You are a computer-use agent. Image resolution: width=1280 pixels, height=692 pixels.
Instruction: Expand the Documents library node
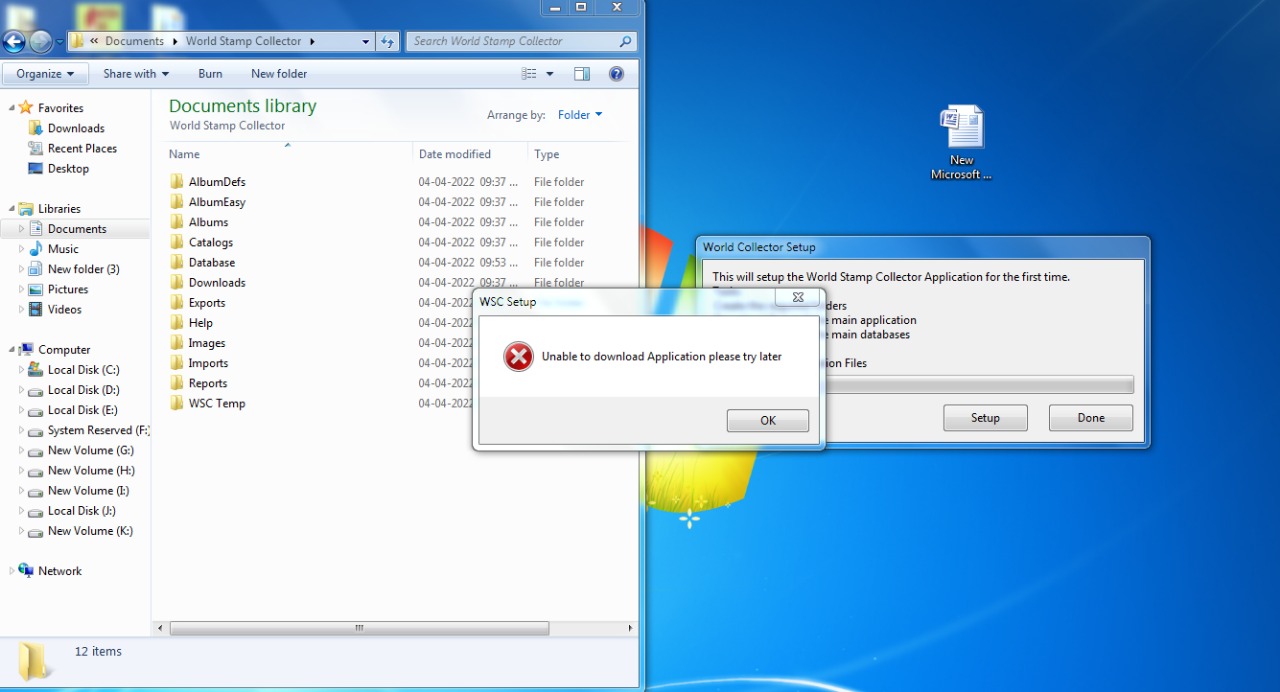(22, 229)
